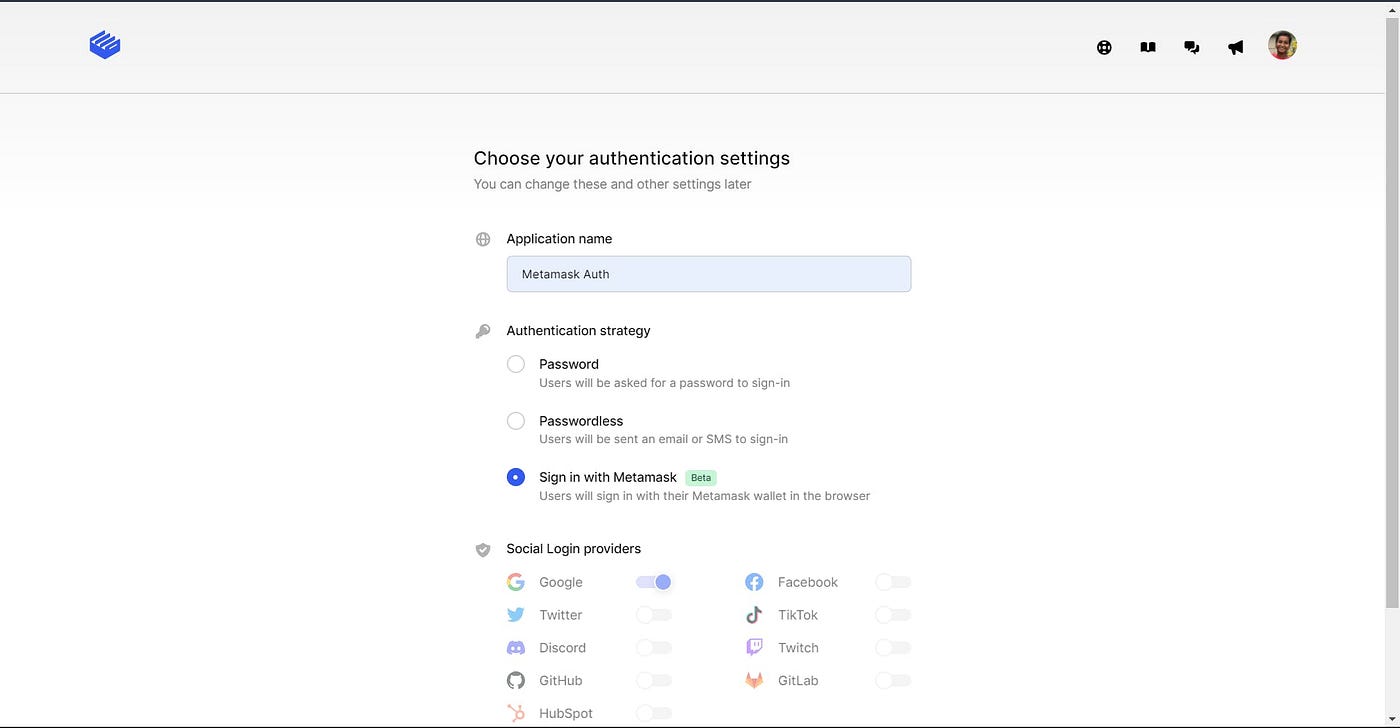Click the GitHub logo icon
This screenshot has height=728, width=1400.
click(516, 681)
